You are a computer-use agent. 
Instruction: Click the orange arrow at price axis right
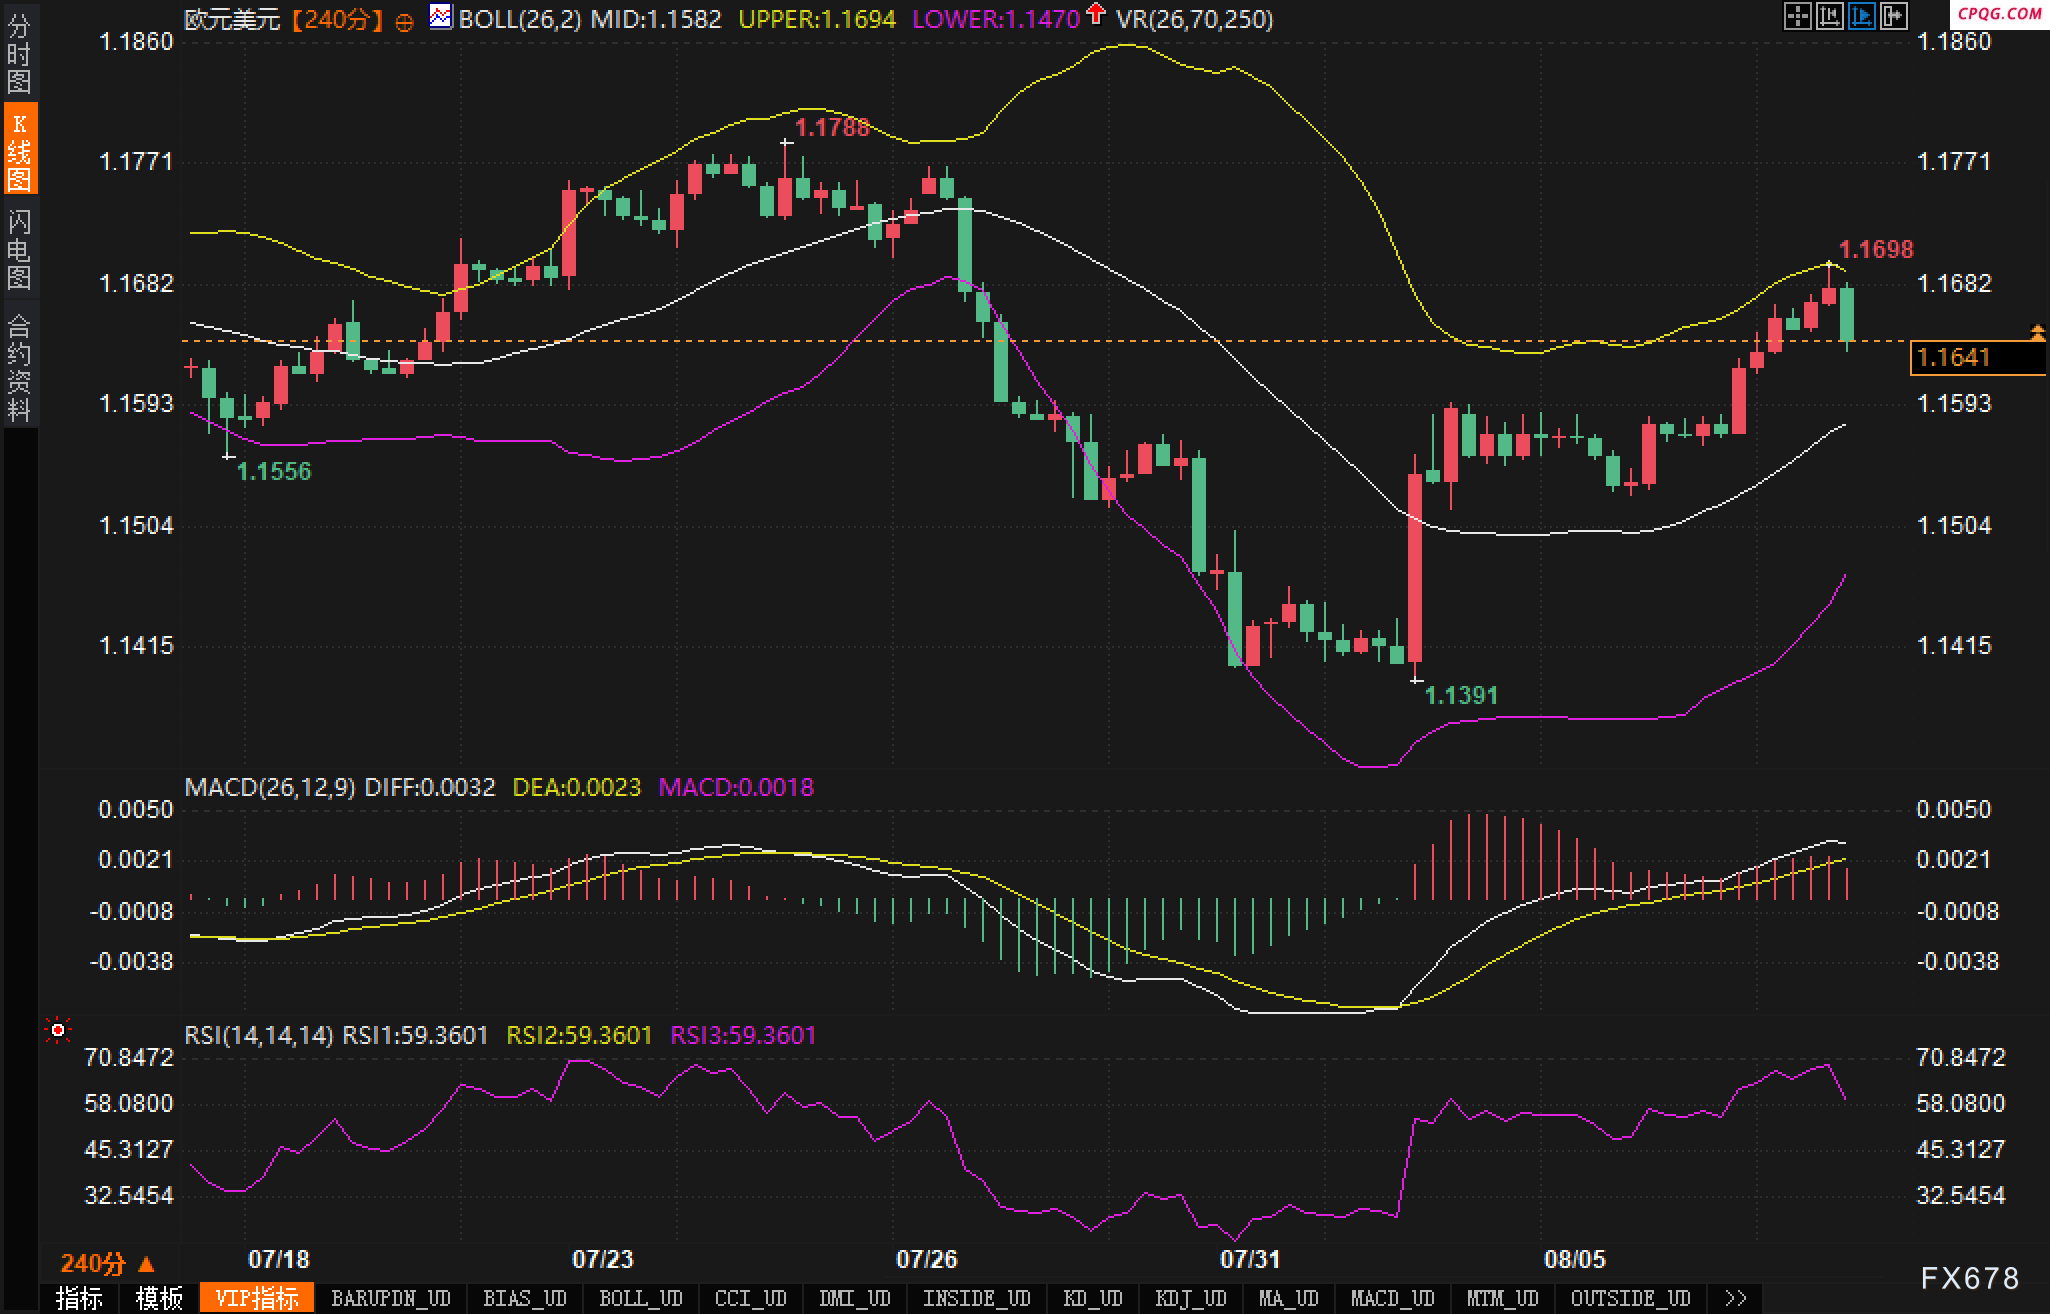tap(2037, 332)
